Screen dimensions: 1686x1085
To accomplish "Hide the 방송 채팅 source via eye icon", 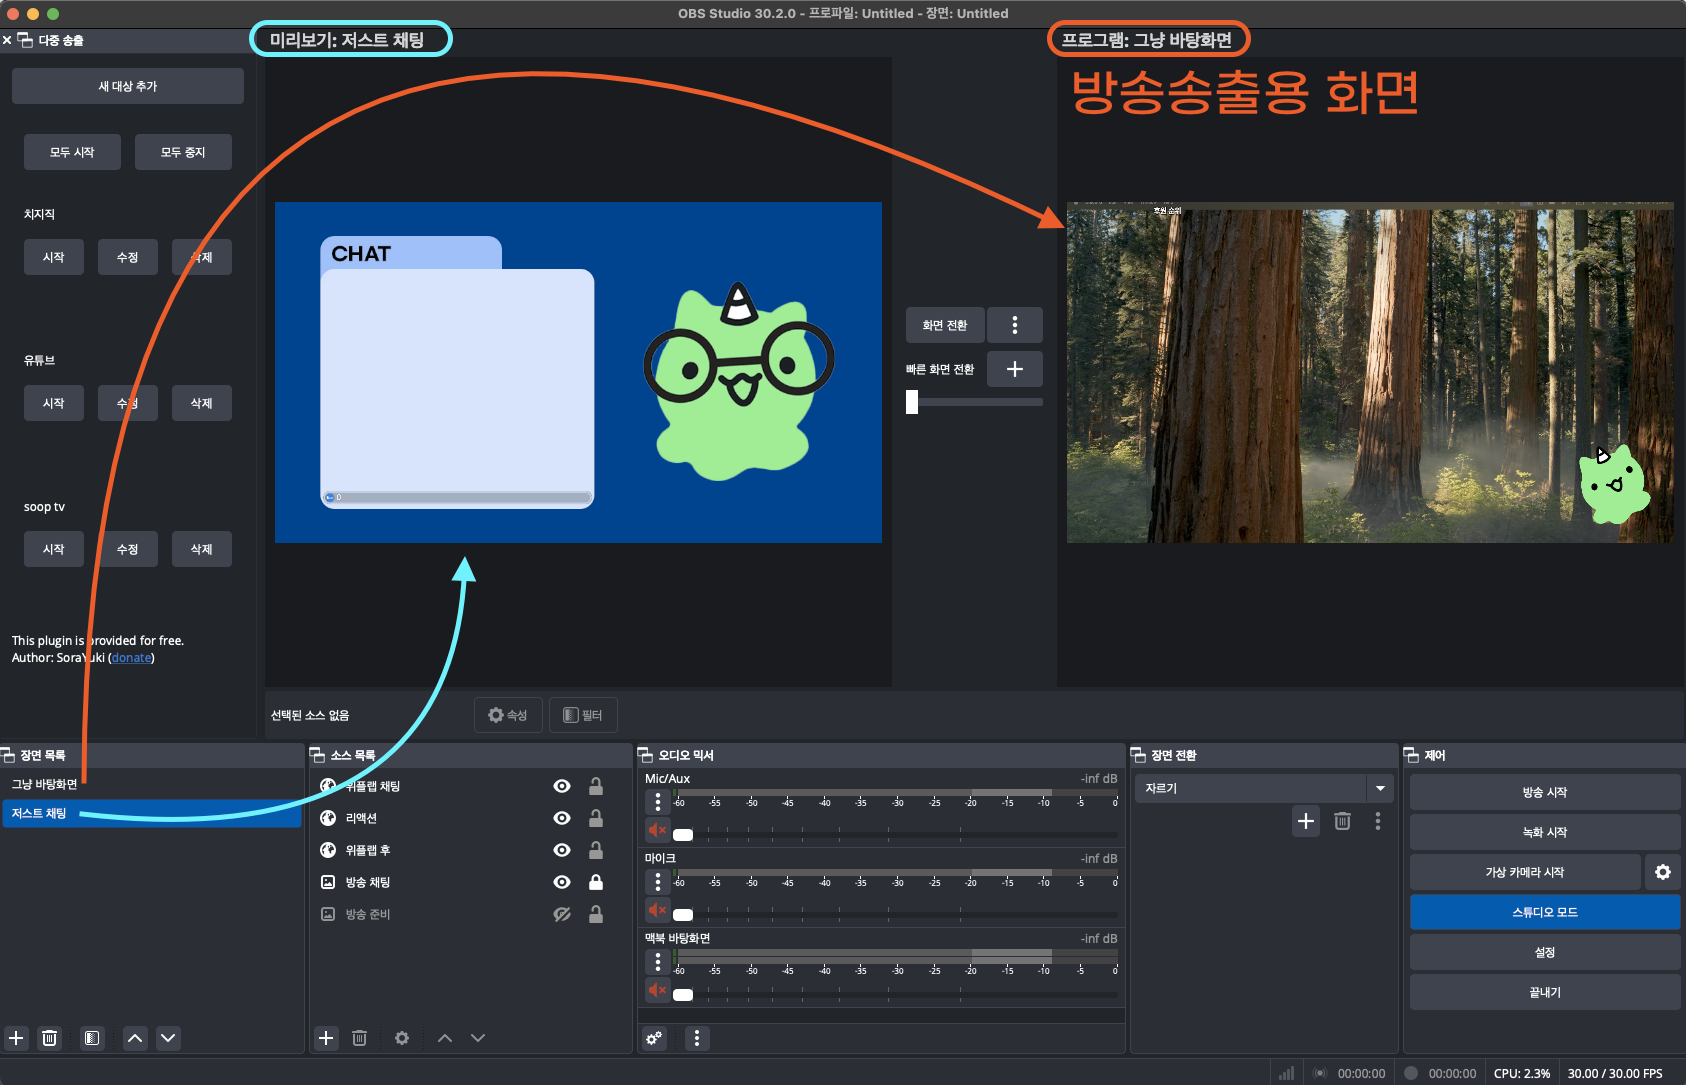I will (x=562, y=882).
